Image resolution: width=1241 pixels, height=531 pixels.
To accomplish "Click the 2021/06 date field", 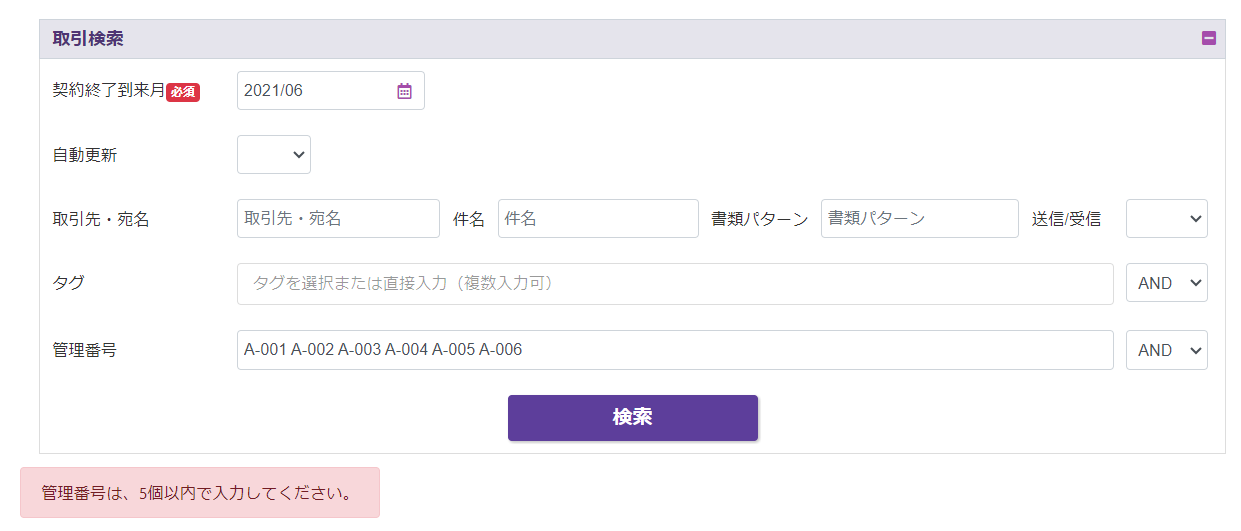I will coord(315,91).
